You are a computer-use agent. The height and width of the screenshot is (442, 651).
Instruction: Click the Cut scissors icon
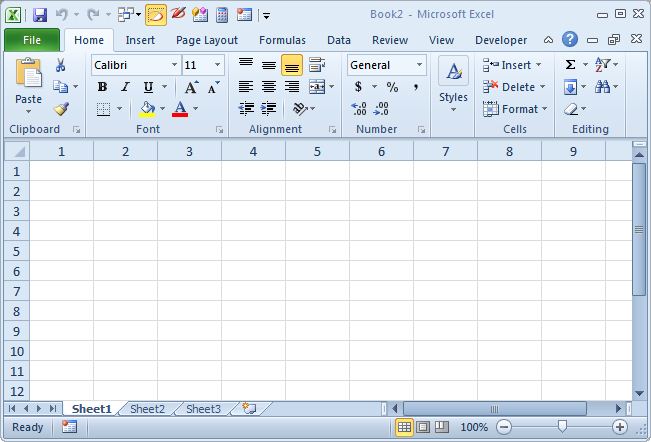point(61,65)
